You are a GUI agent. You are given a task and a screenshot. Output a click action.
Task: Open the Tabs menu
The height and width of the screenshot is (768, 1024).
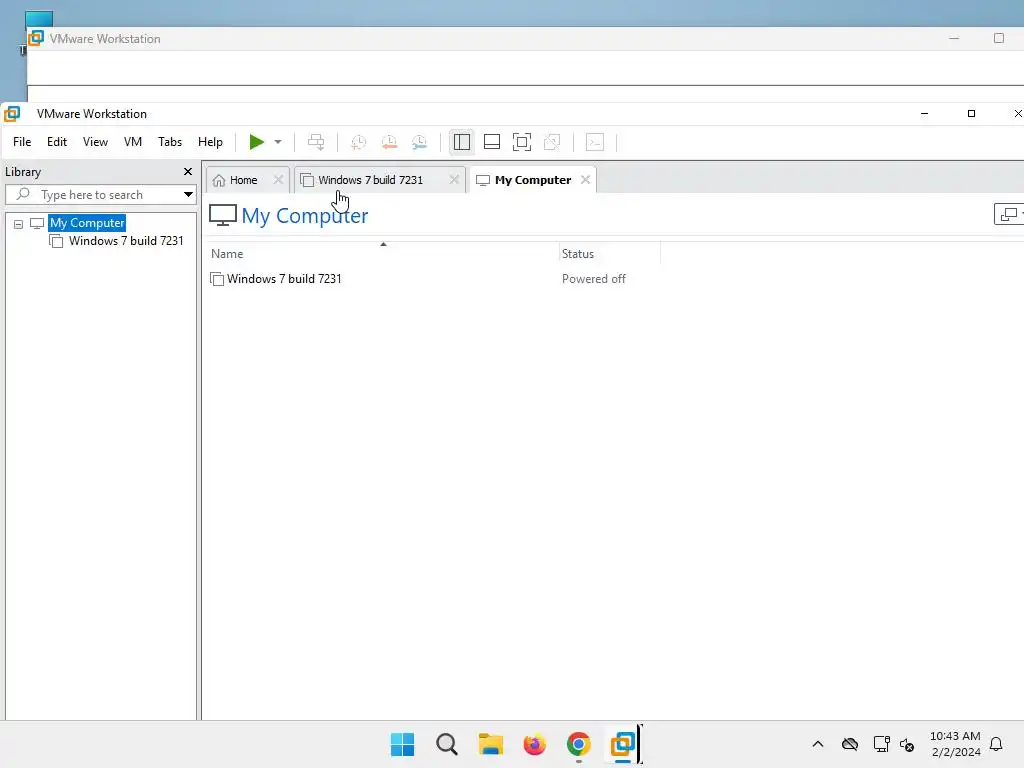(170, 142)
